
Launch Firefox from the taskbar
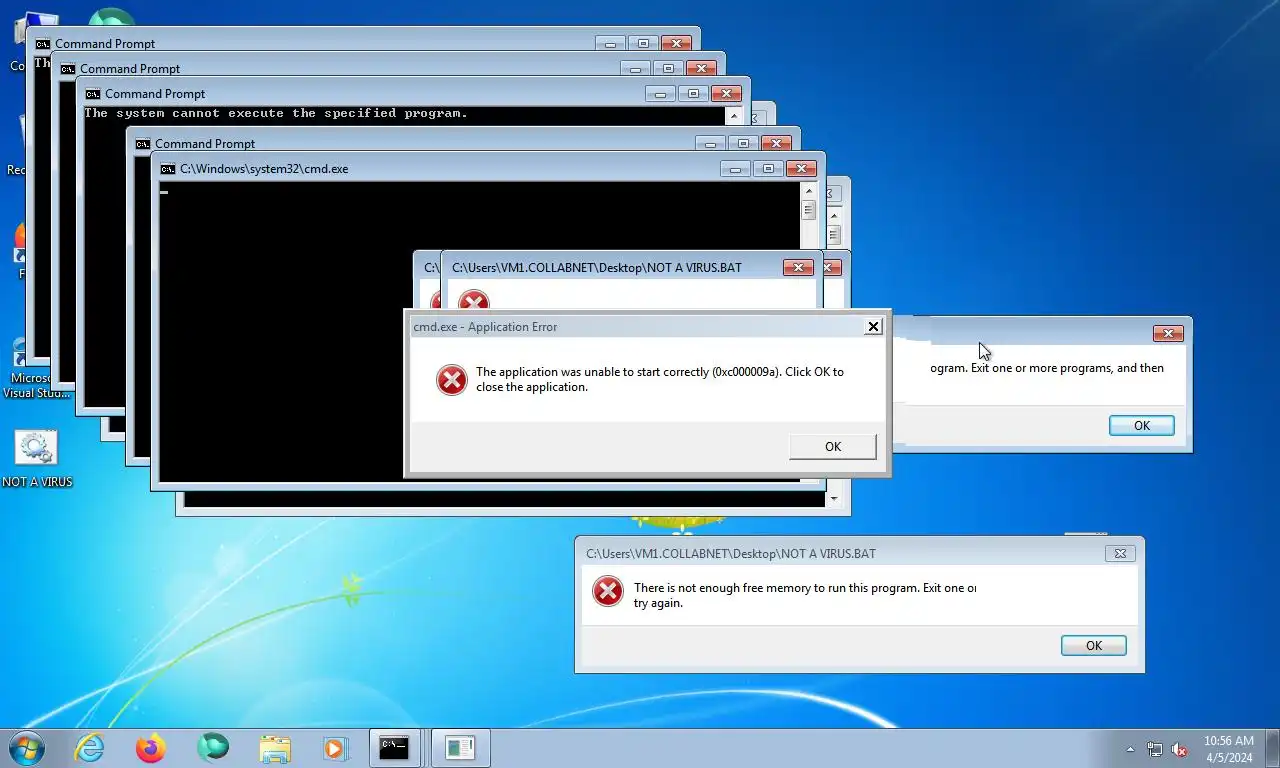(x=151, y=747)
